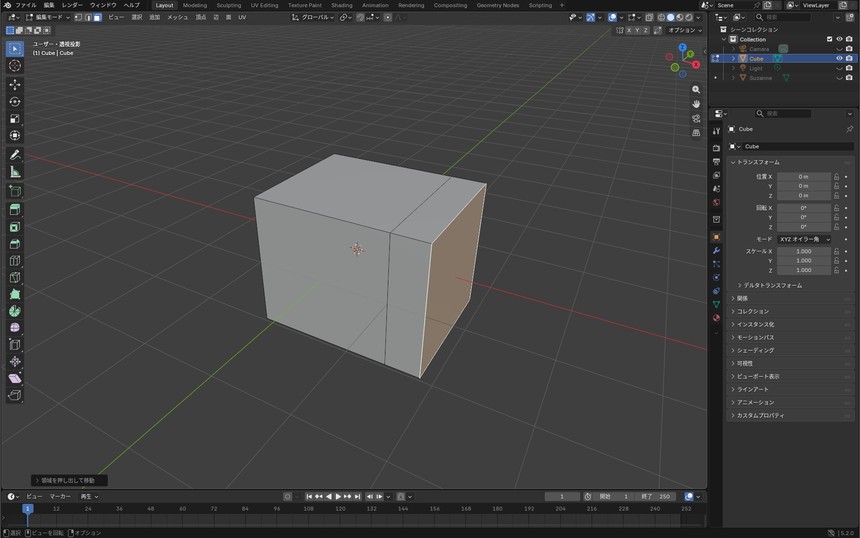860x538 pixels.
Task: Click the Scale X value field
Action: tap(804, 251)
